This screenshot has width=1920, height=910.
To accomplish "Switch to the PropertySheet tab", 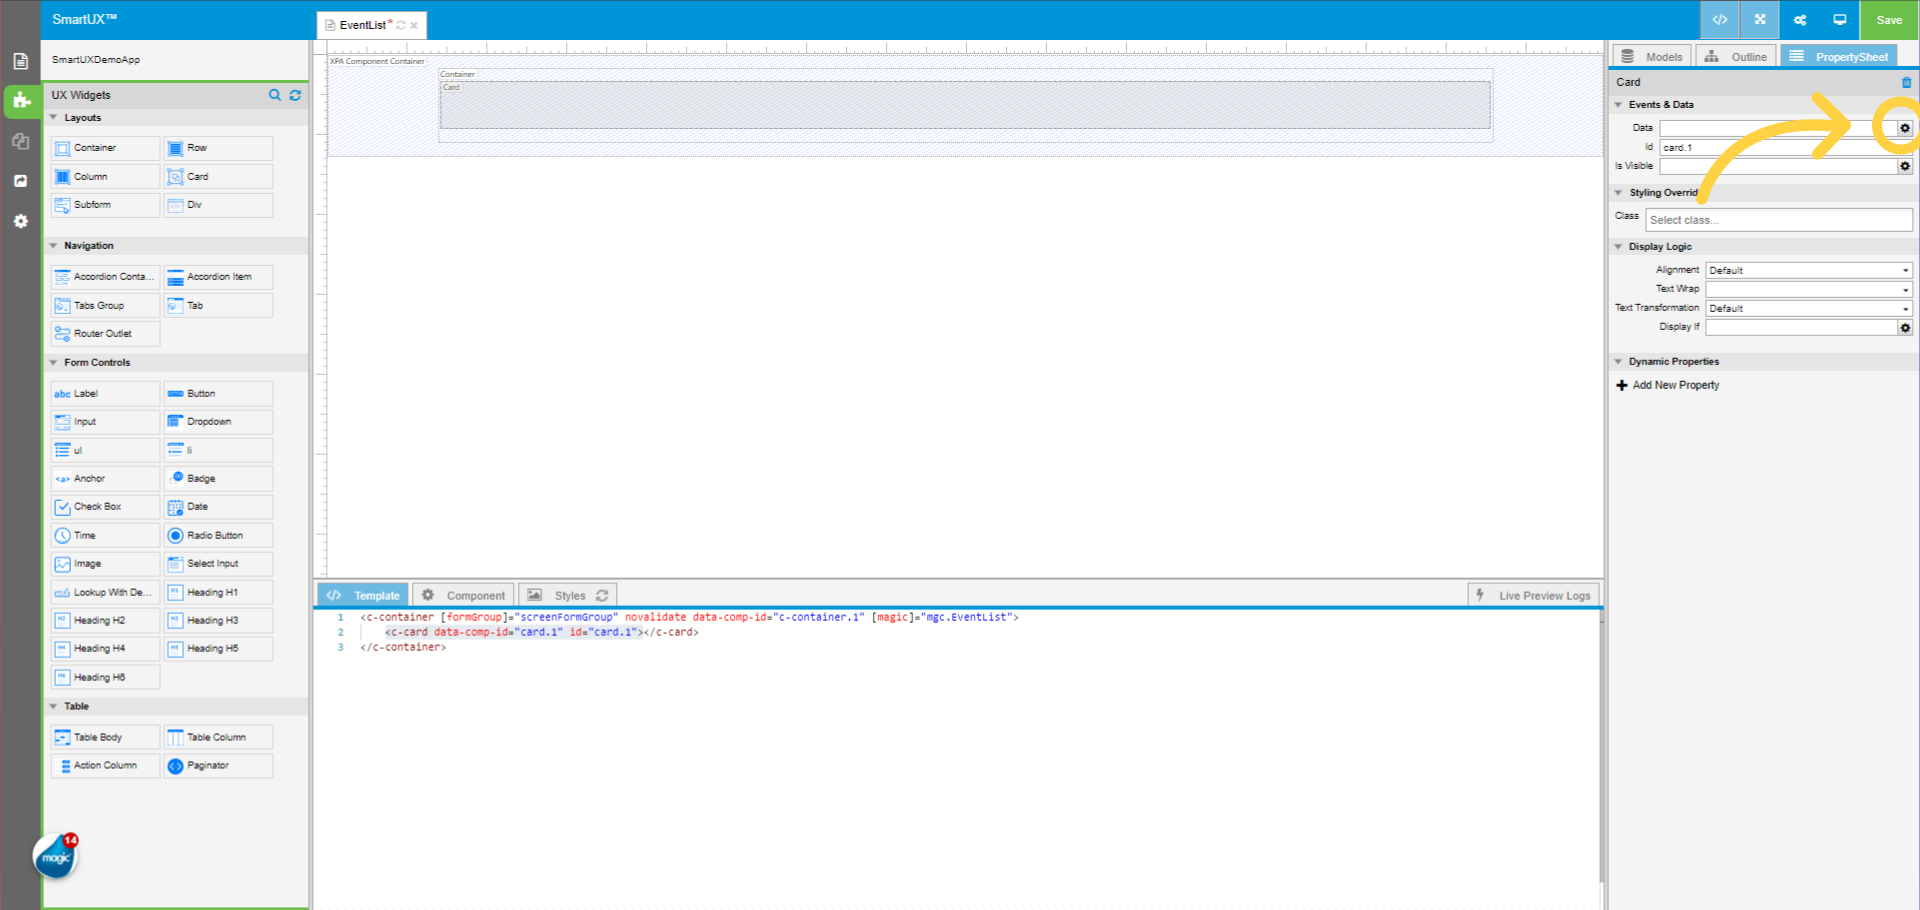I will [1839, 57].
